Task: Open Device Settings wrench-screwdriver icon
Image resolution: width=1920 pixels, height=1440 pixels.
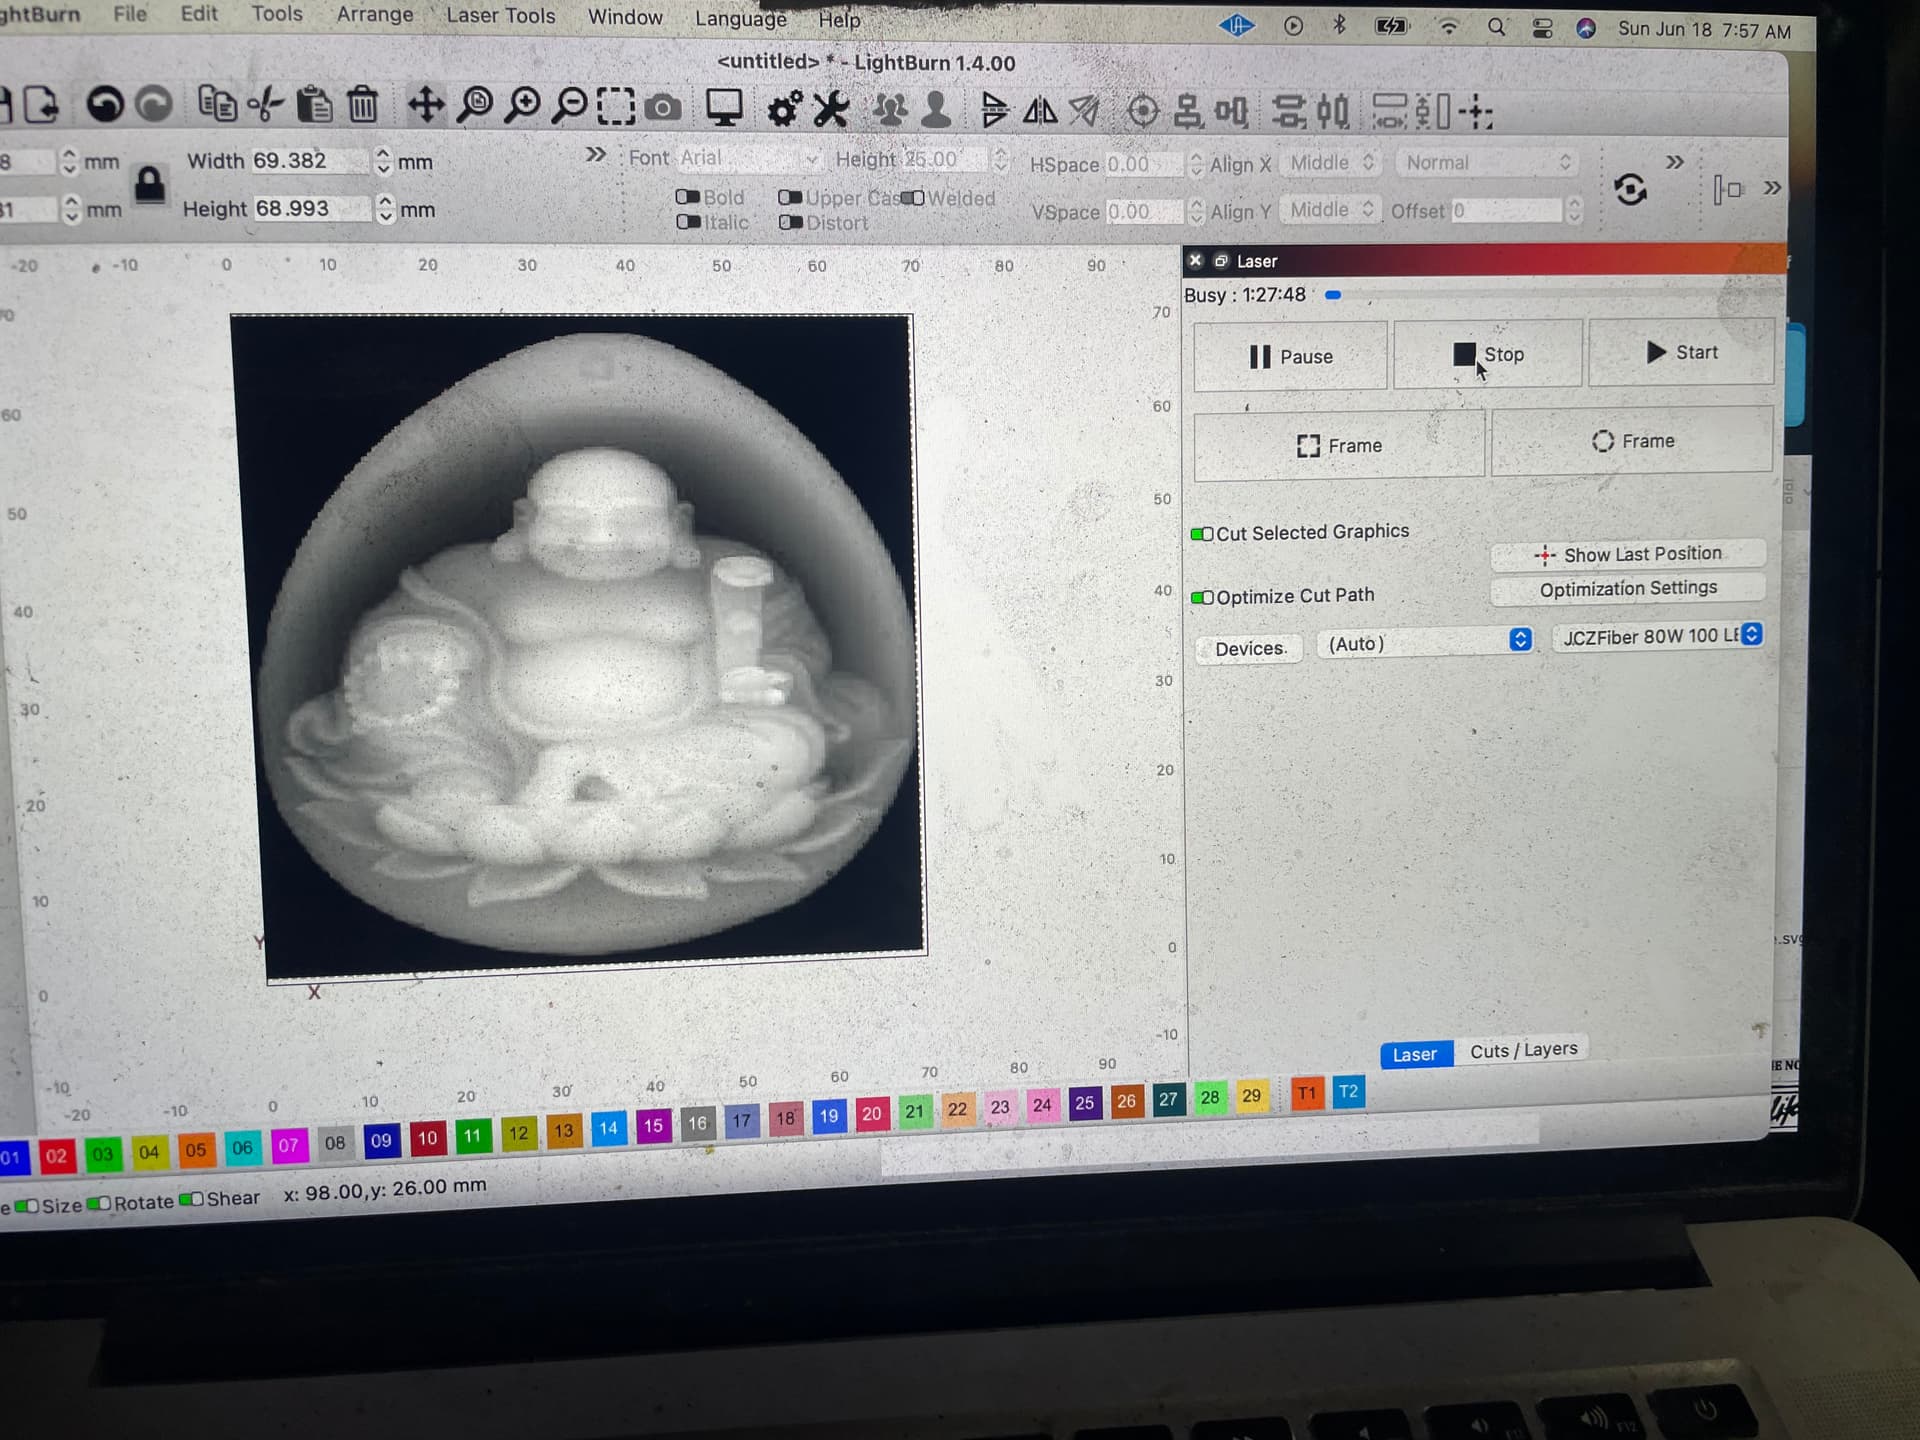Action: pos(831,108)
